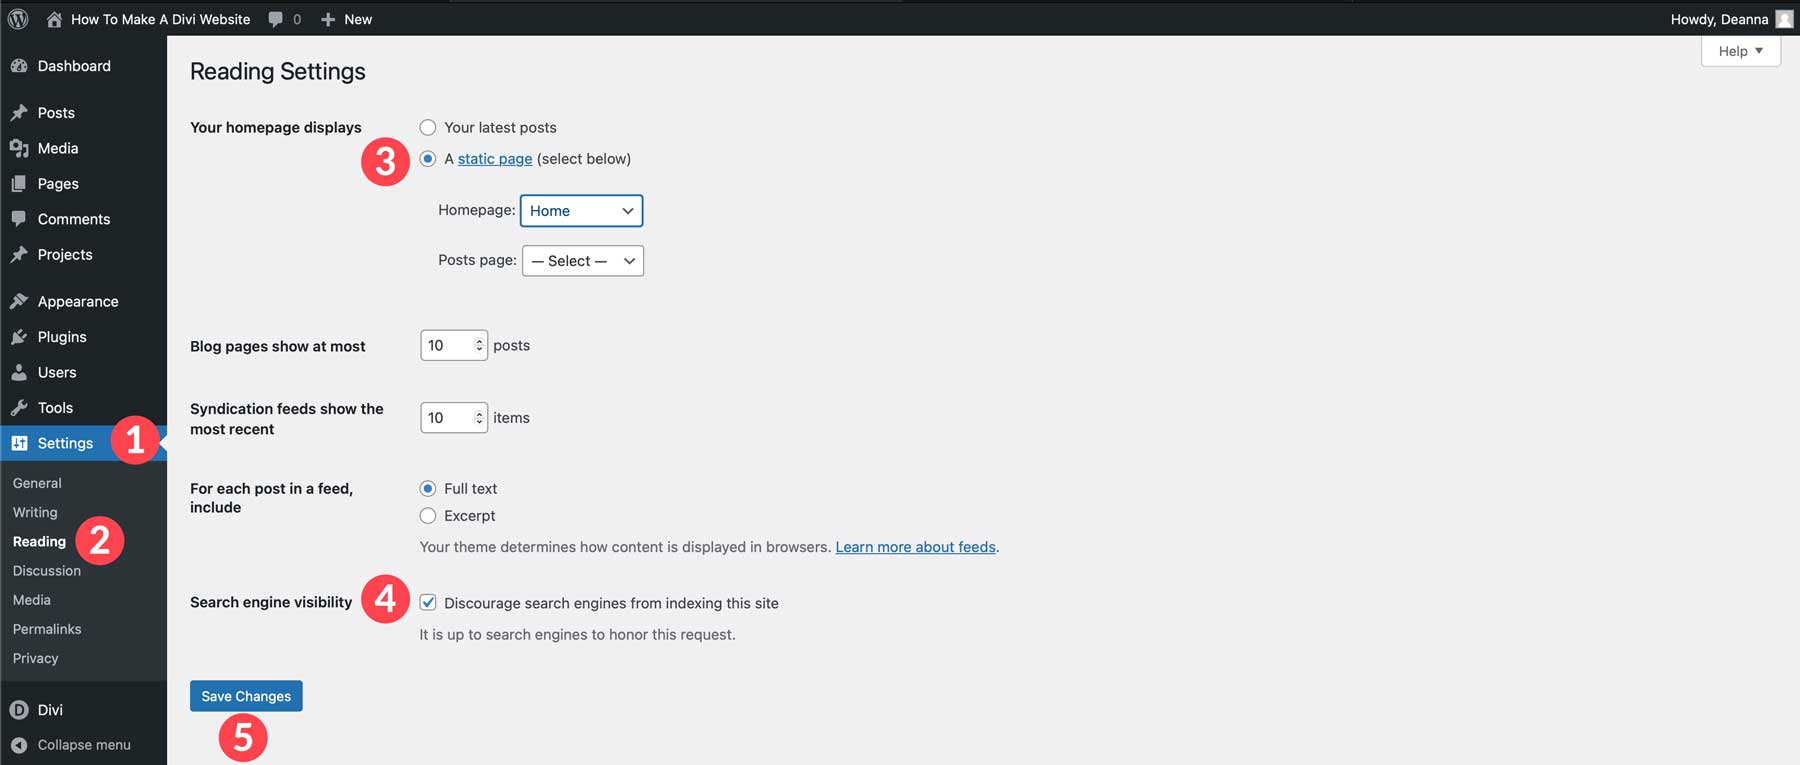Uncheck 'Discourage search engines from indexing' checkbox
Viewport: 1800px width, 765px height.
(x=428, y=602)
